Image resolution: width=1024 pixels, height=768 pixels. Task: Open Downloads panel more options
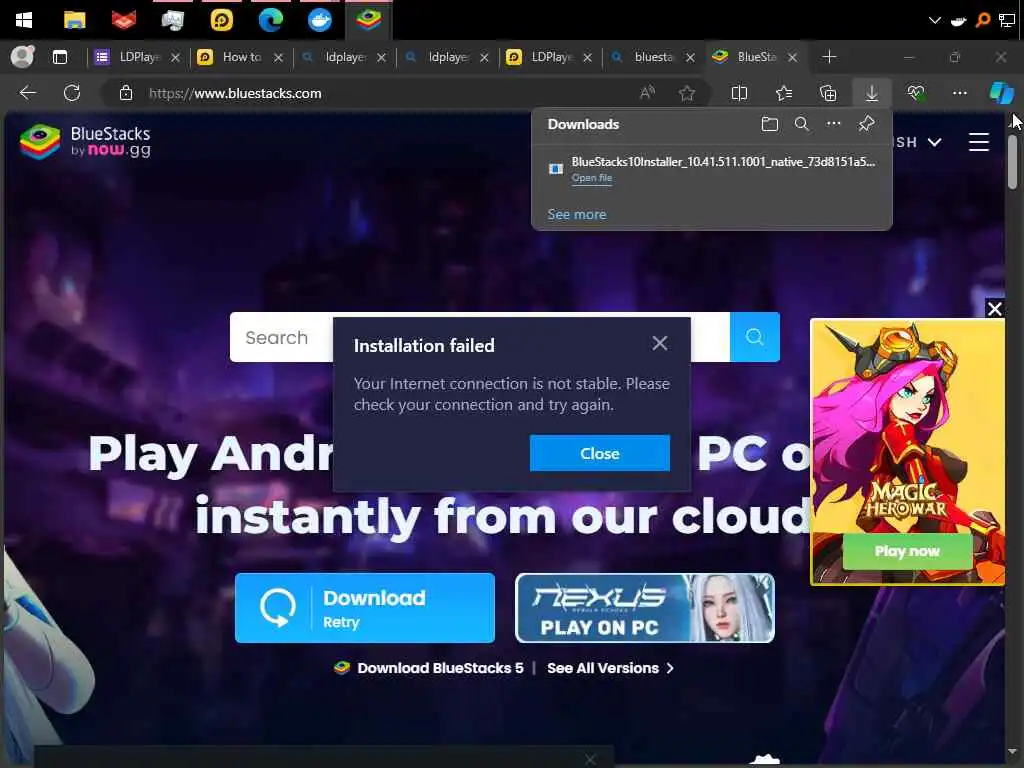coord(833,123)
